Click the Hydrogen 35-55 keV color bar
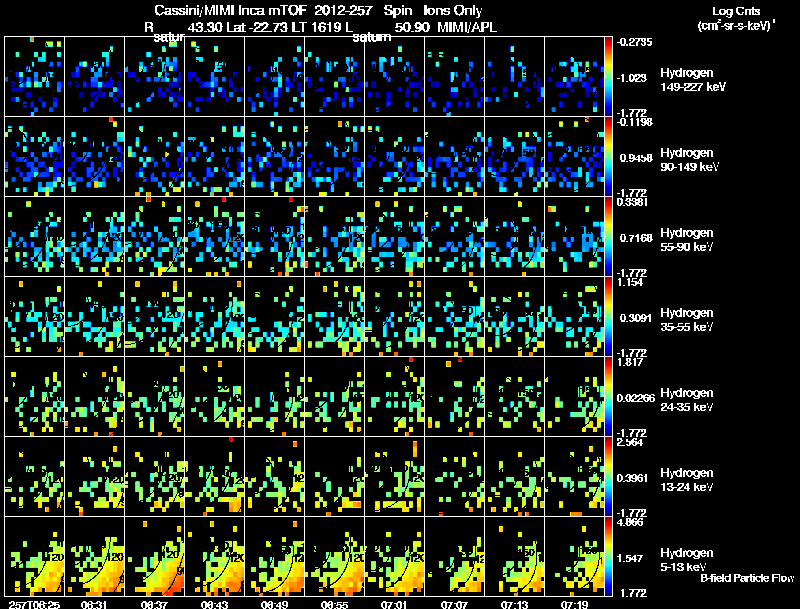The image size is (800, 609). pos(608,316)
